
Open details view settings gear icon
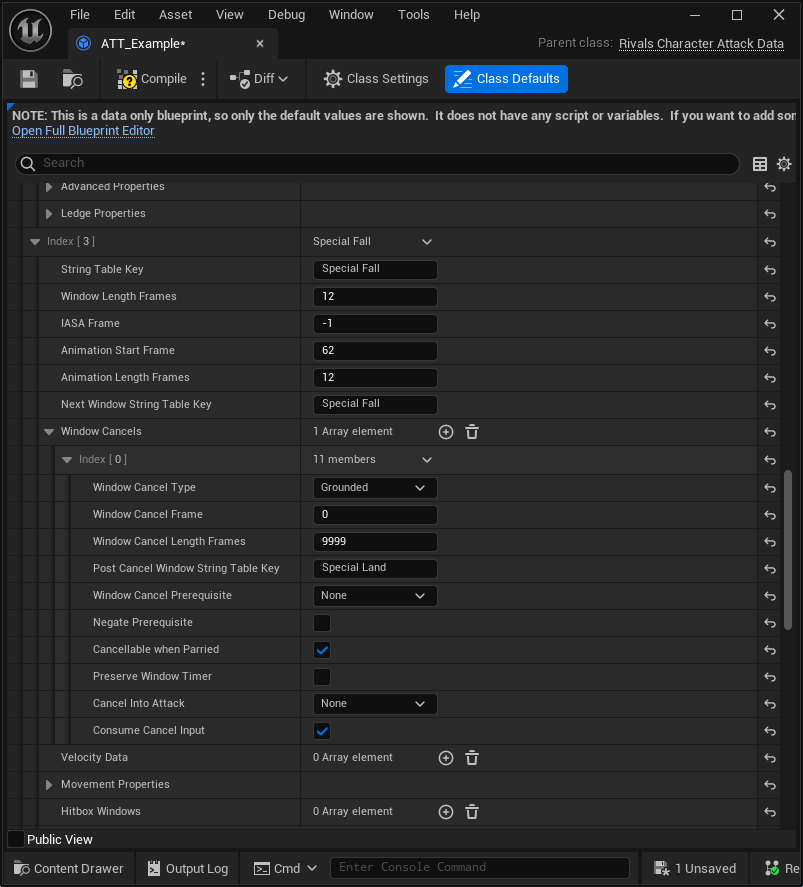[784, 164]
